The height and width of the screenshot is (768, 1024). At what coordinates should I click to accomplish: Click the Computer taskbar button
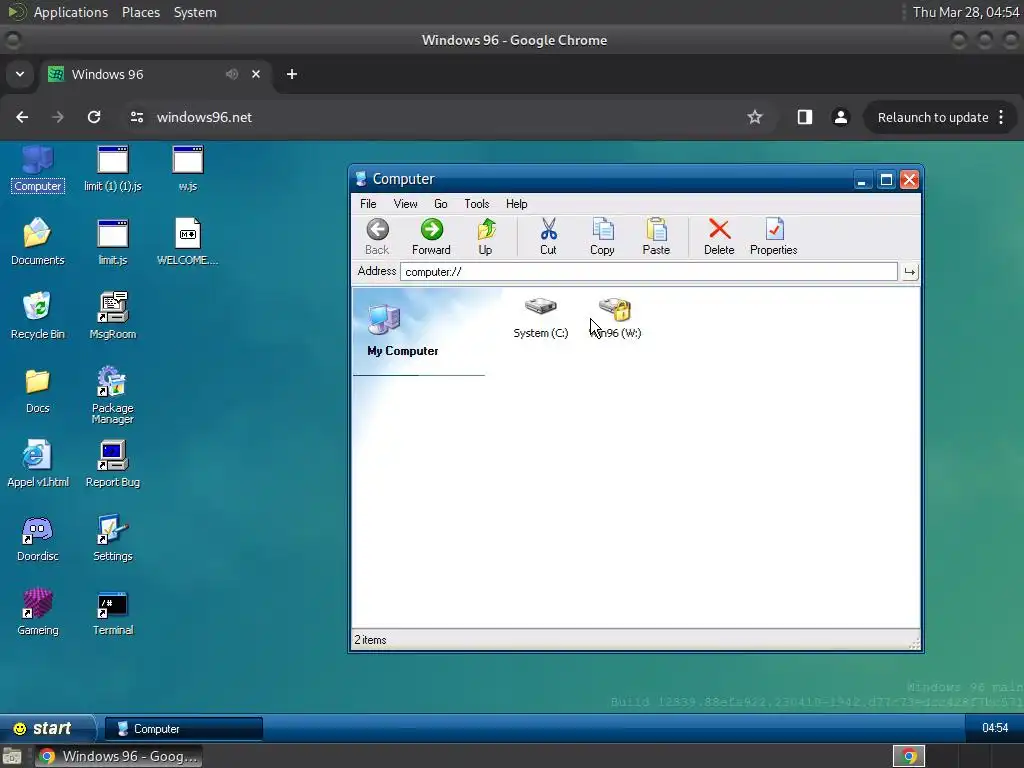point(184,729)
